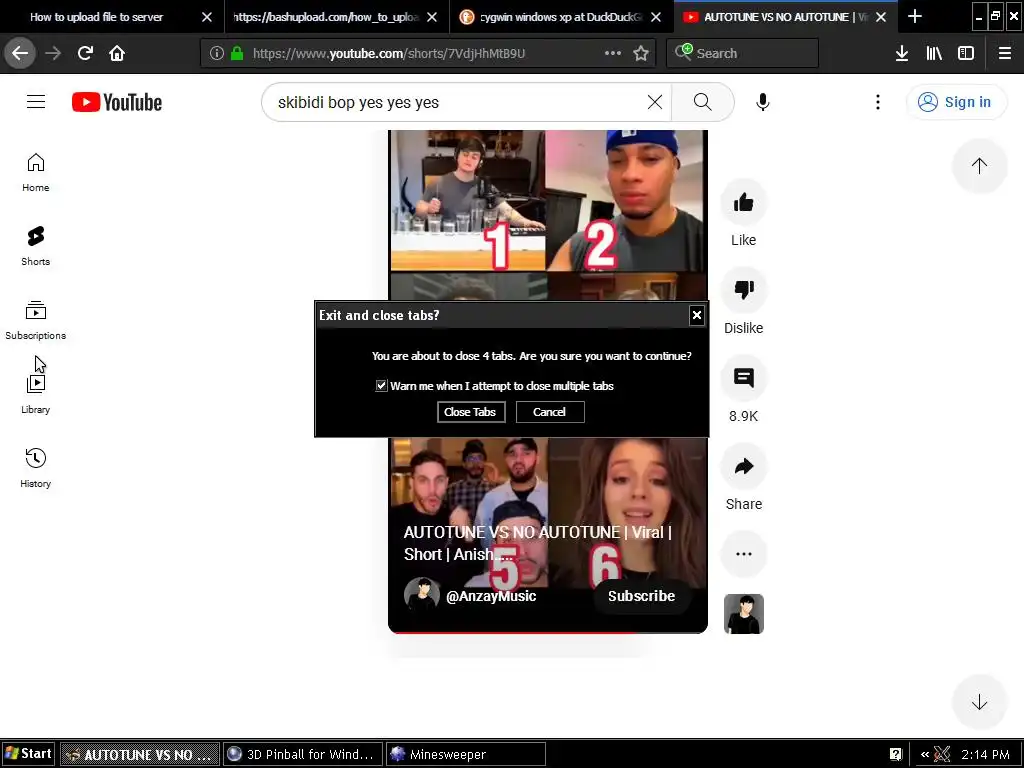The width and height of the screenshot is (1024, 768).
Task: Close the AUTOTUNE YouTube tab
Action: (881, 17)
